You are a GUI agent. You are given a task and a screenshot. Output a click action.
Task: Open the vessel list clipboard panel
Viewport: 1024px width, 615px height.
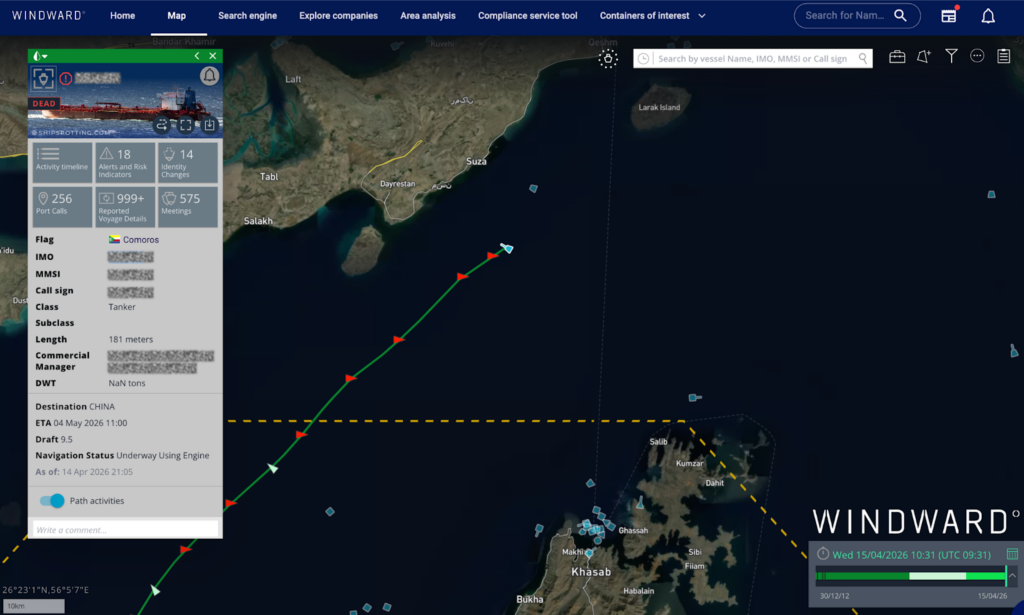point(1003,57)
